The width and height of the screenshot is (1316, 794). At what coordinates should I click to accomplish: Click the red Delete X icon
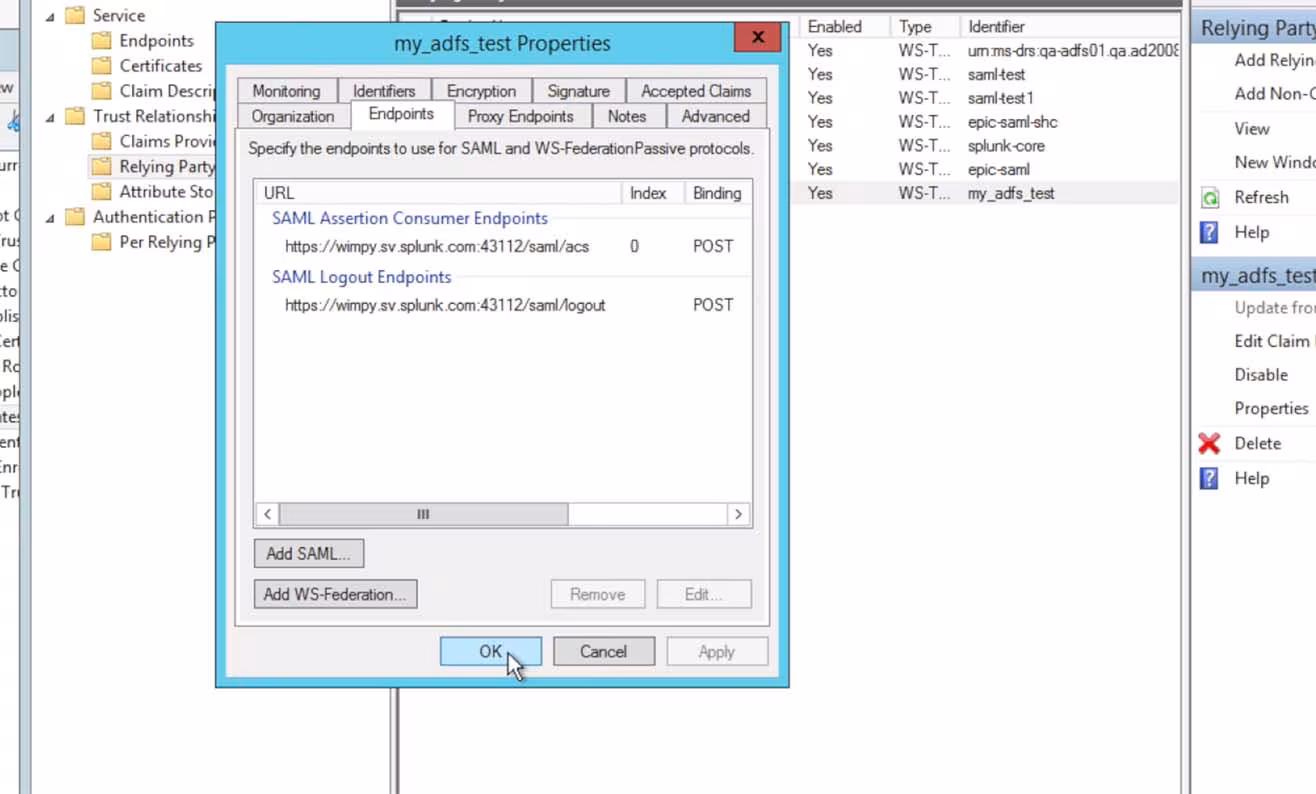tap(1210, 443)
